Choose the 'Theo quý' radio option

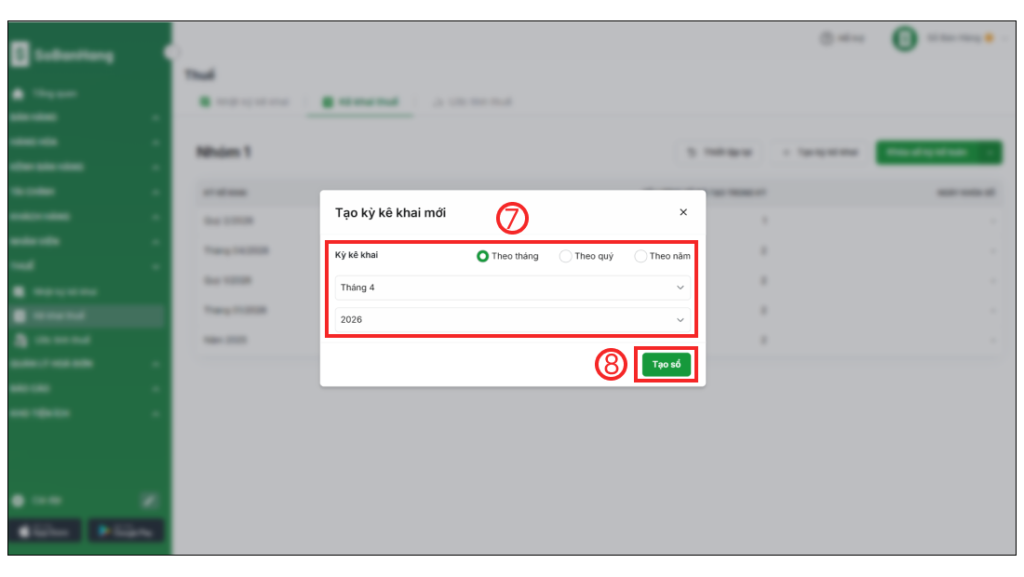566,256
